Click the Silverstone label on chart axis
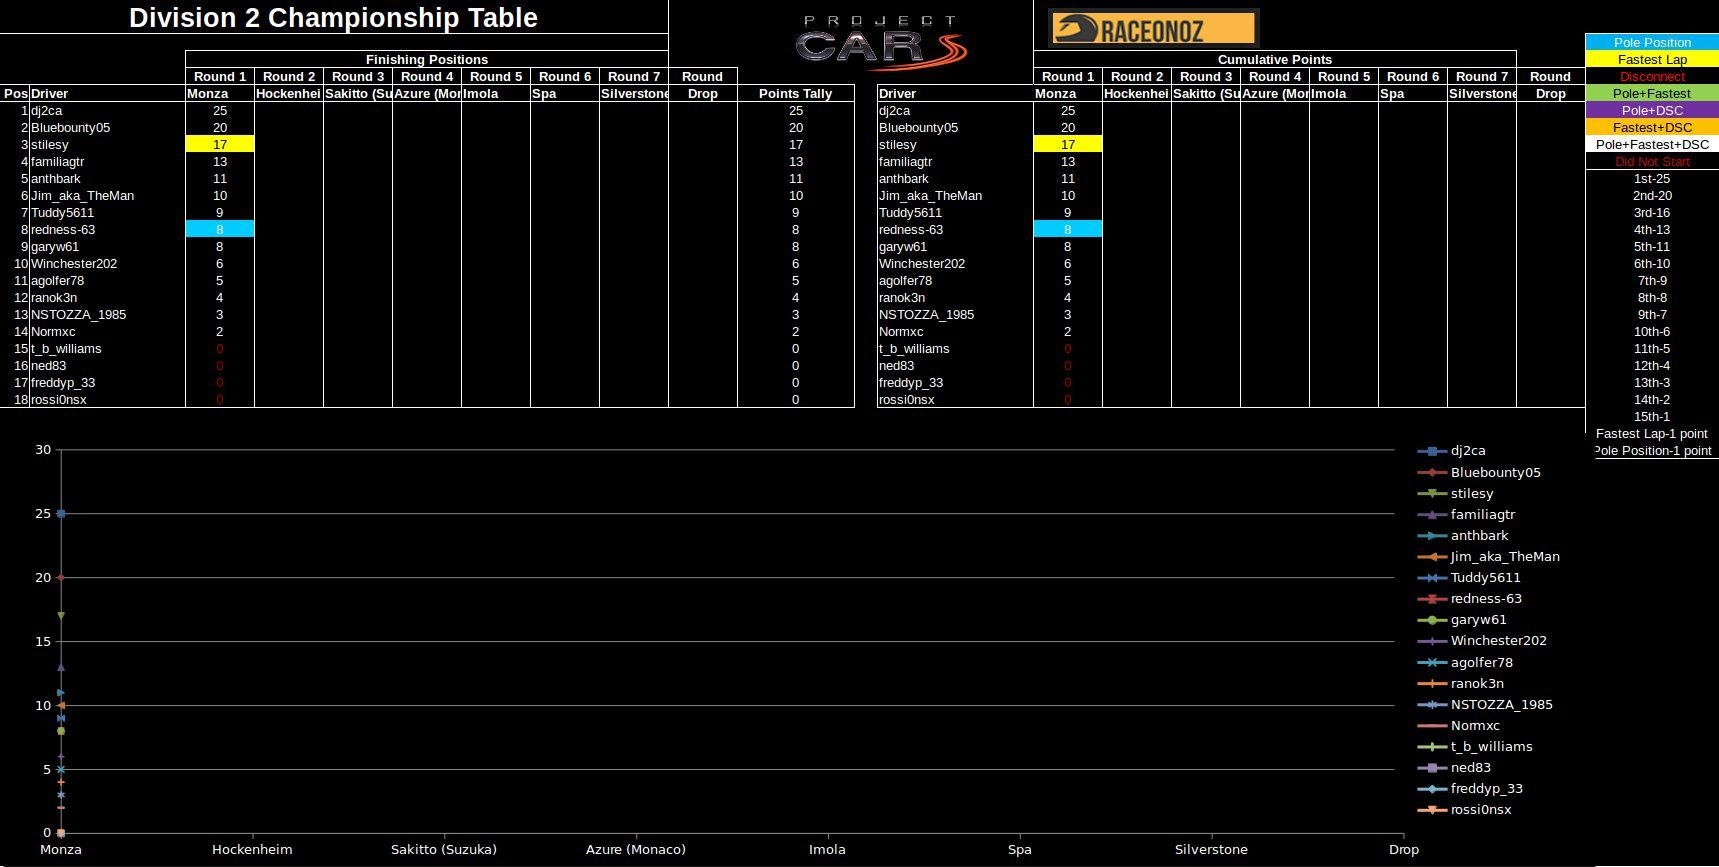Image resolution: width=1719 pixels, height=867 pixels. click(x=1211, y=849)
